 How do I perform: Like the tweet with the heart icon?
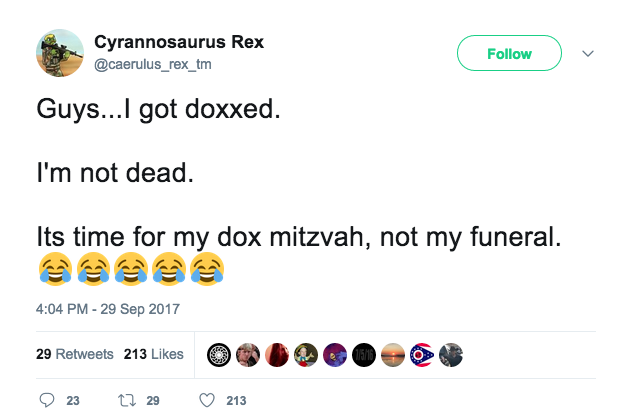point(208,400)
